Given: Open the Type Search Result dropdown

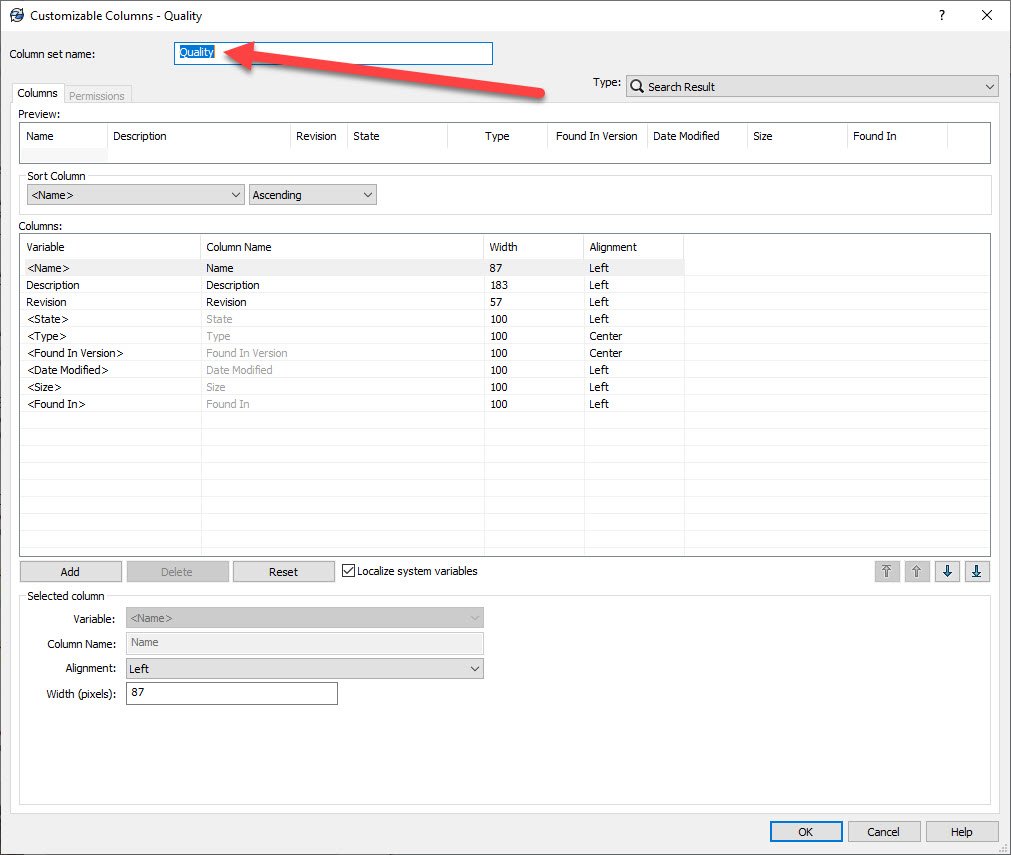Looking at the screenshot, I should (811, 87).
